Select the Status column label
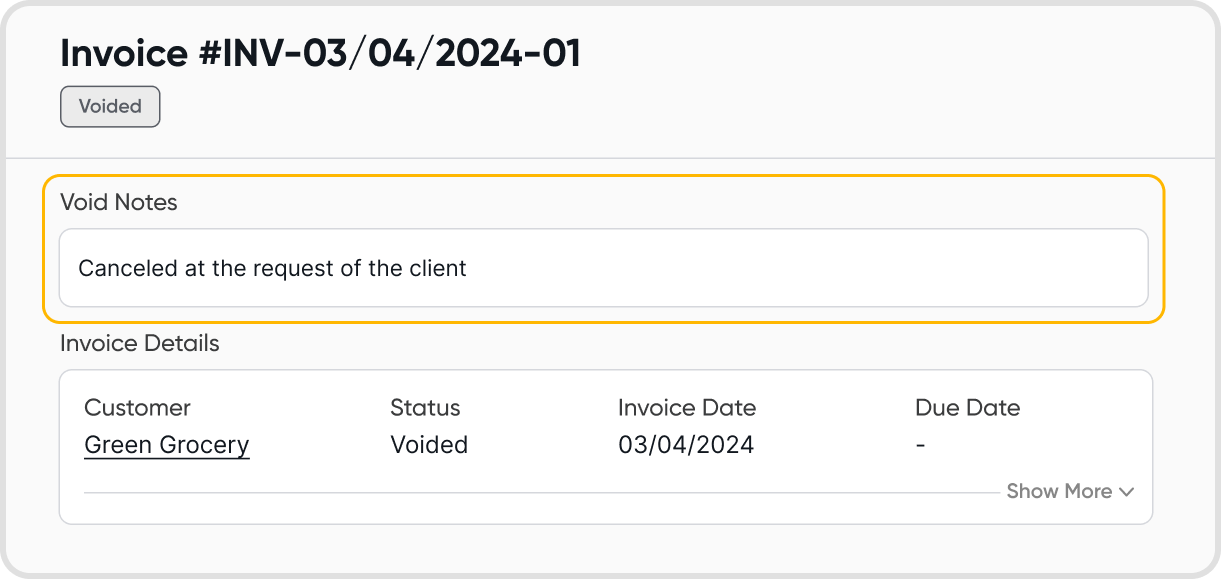 [425, 408]
